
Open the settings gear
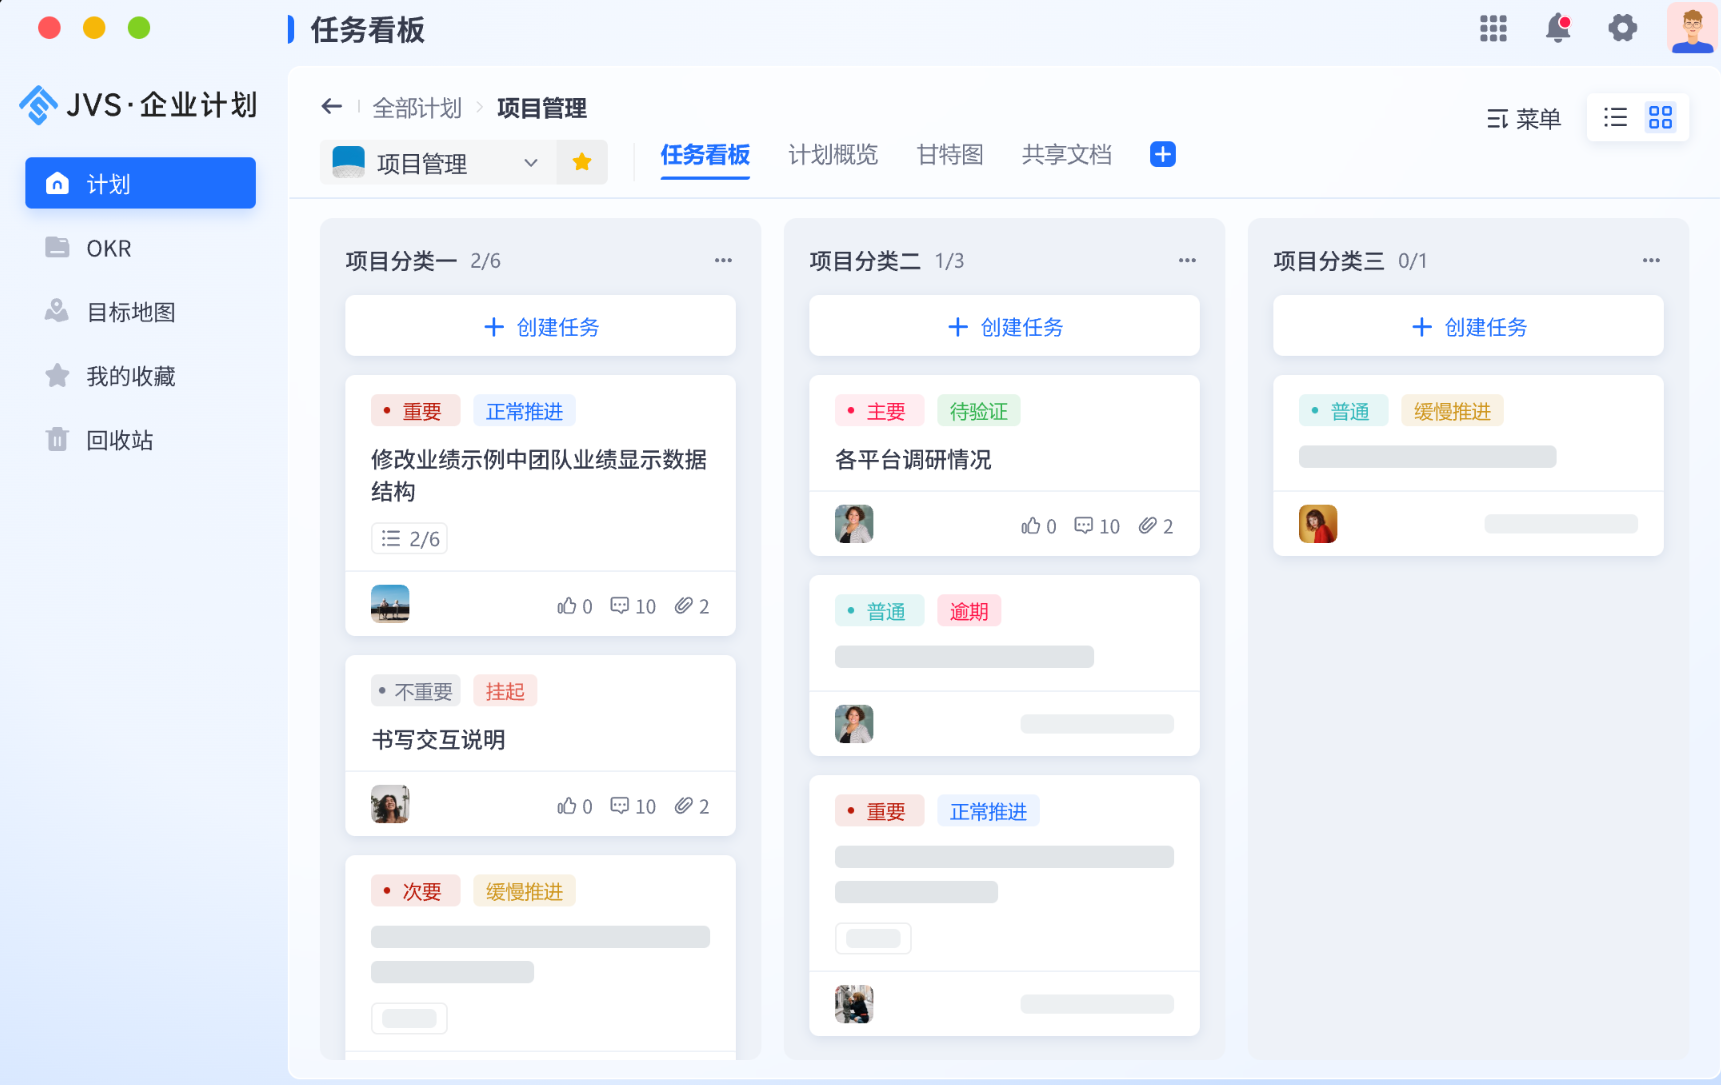[x=1622, y=29]
